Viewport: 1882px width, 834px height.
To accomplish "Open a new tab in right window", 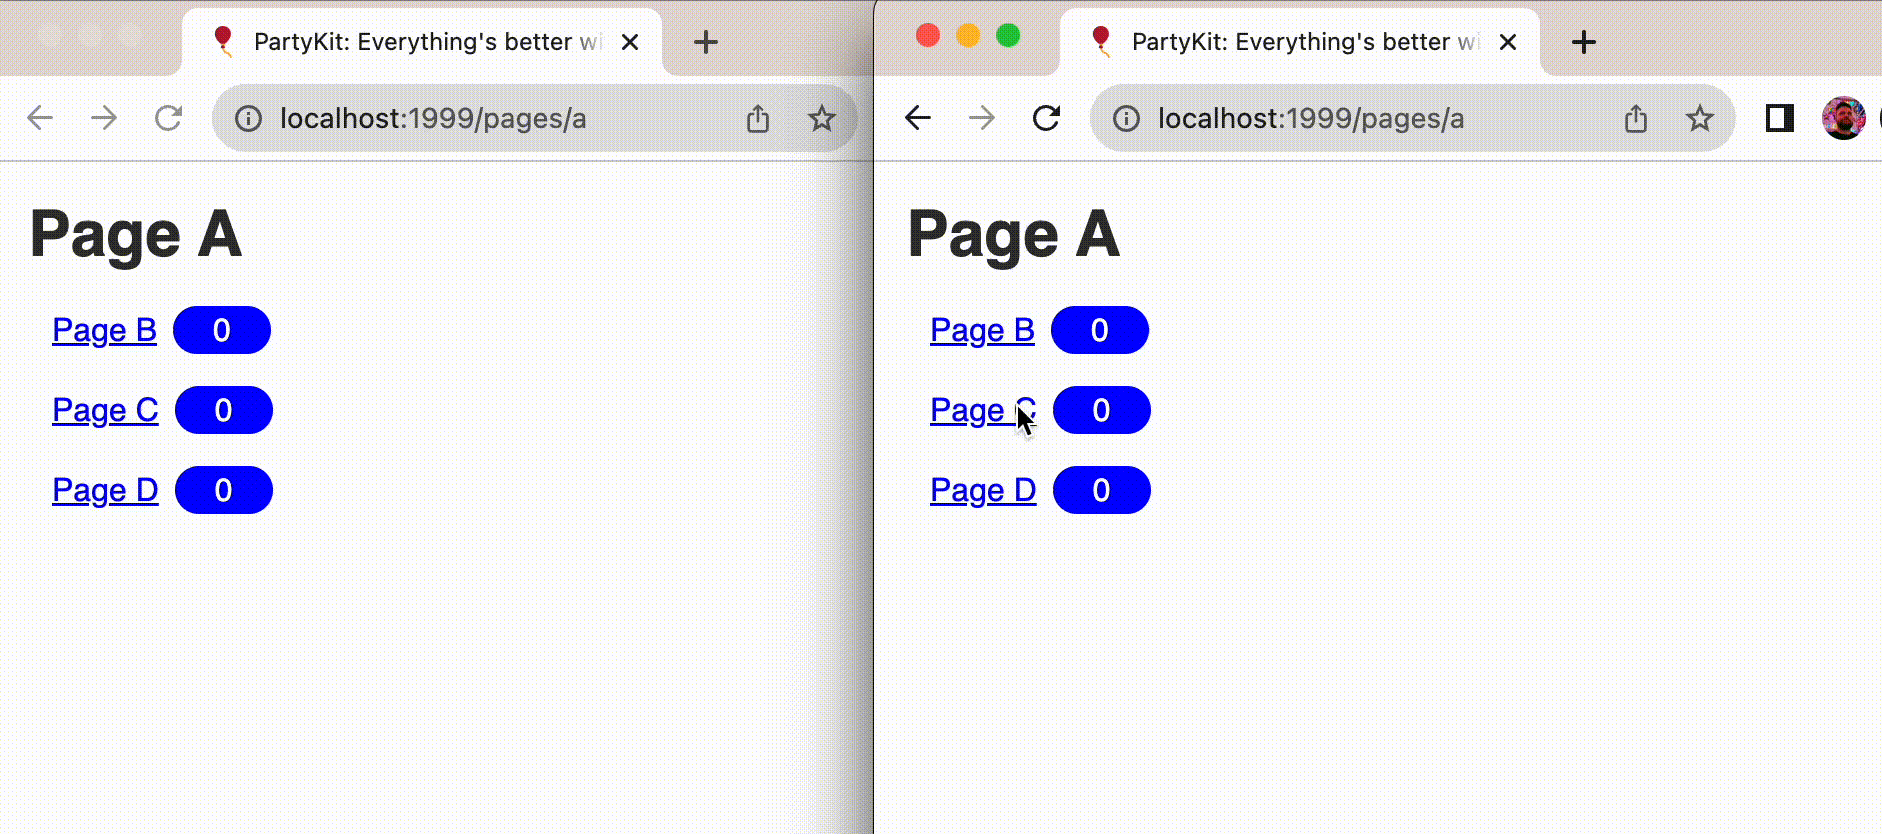I will pos(1584,42).
